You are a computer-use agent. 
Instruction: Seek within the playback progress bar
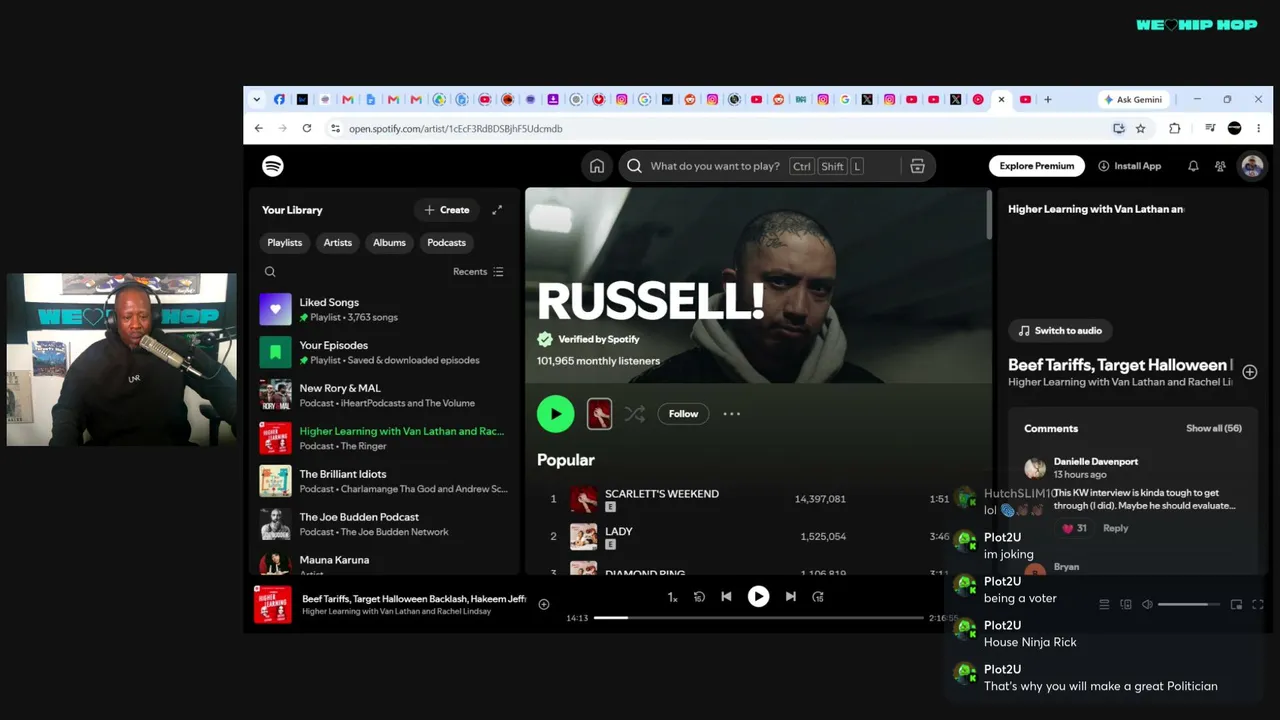tap(759, 618)
